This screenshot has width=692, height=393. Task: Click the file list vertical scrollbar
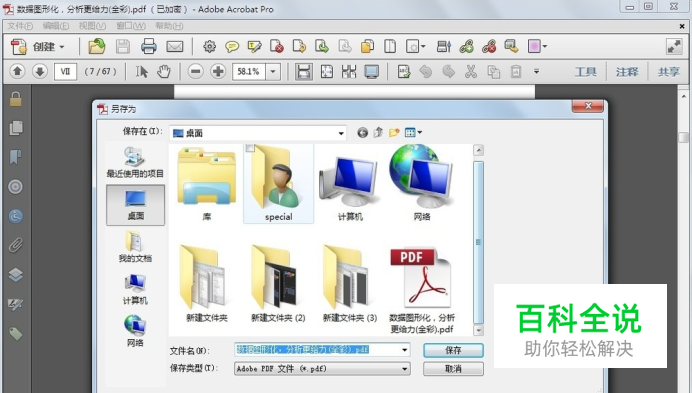point(478,241)
